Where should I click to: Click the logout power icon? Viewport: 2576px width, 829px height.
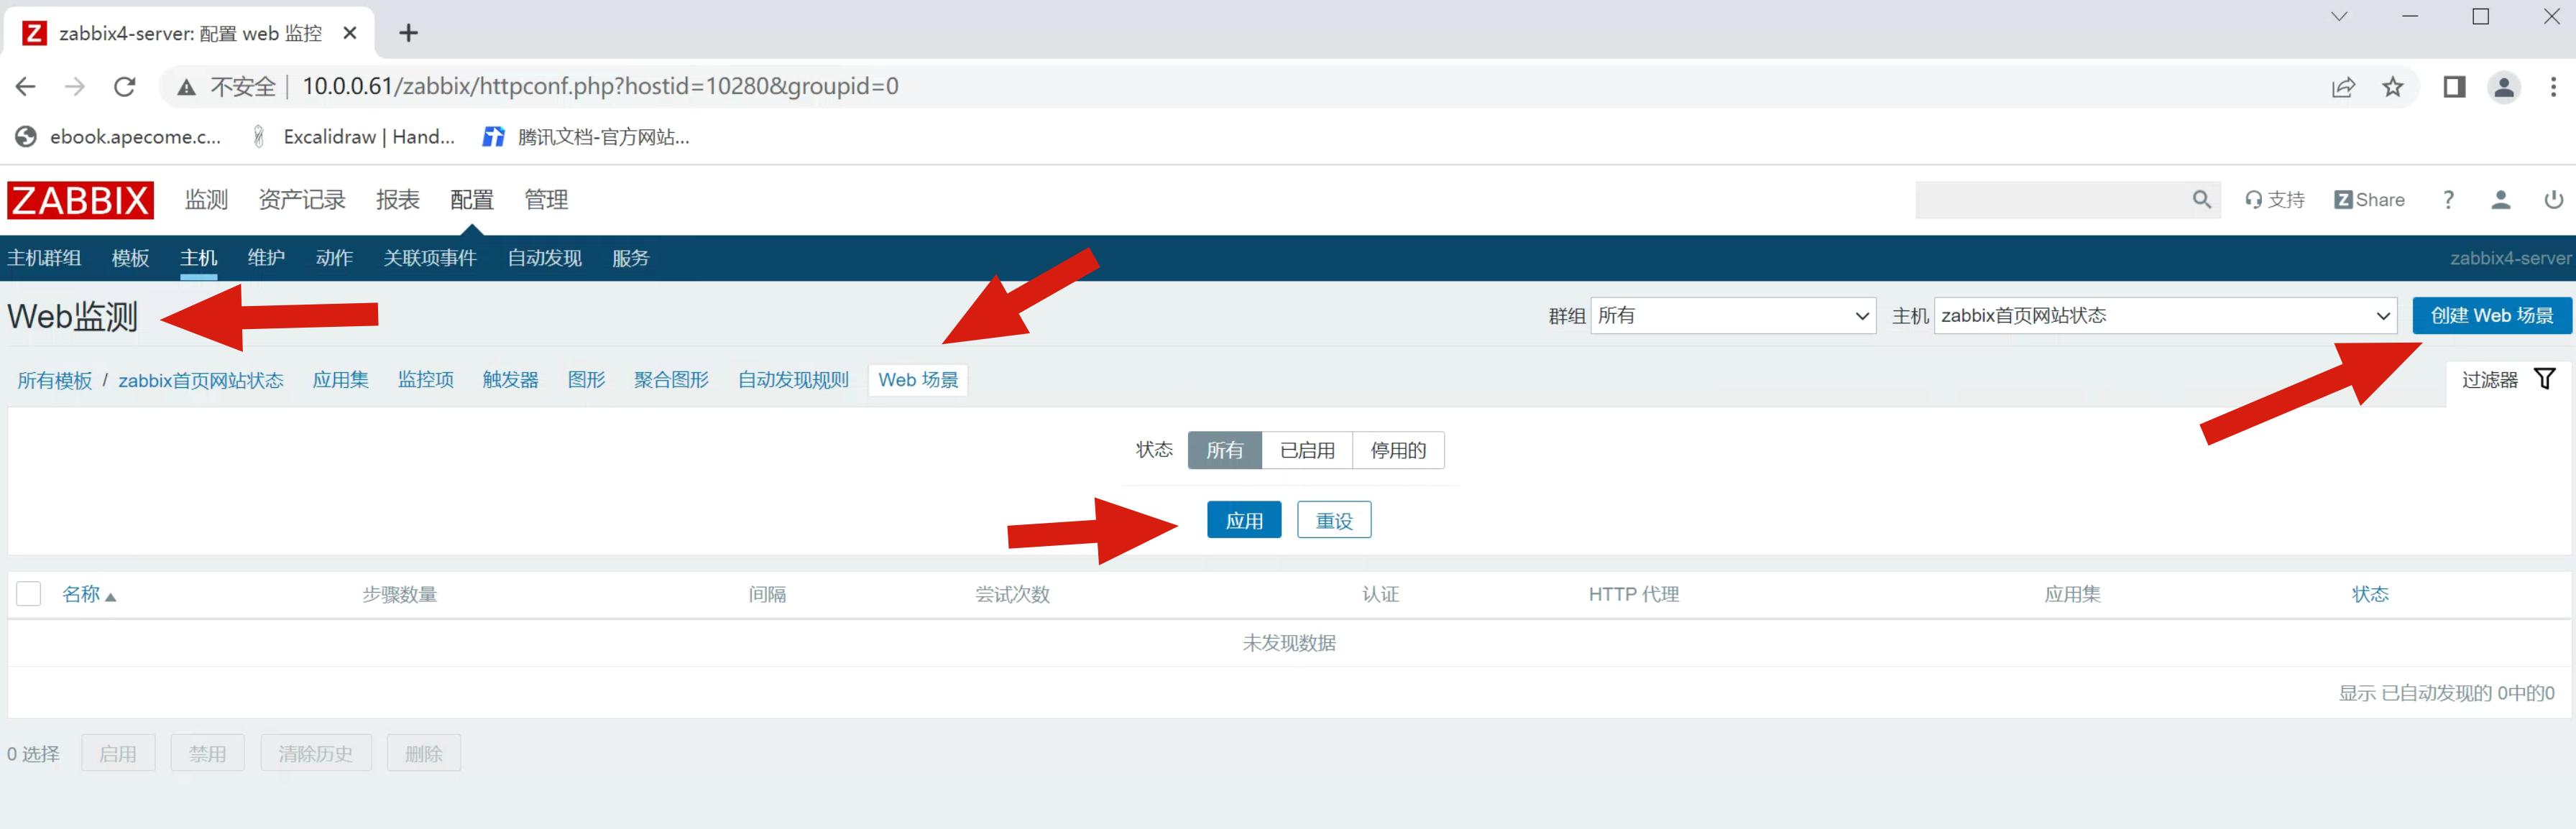(x=2553, y=200)
